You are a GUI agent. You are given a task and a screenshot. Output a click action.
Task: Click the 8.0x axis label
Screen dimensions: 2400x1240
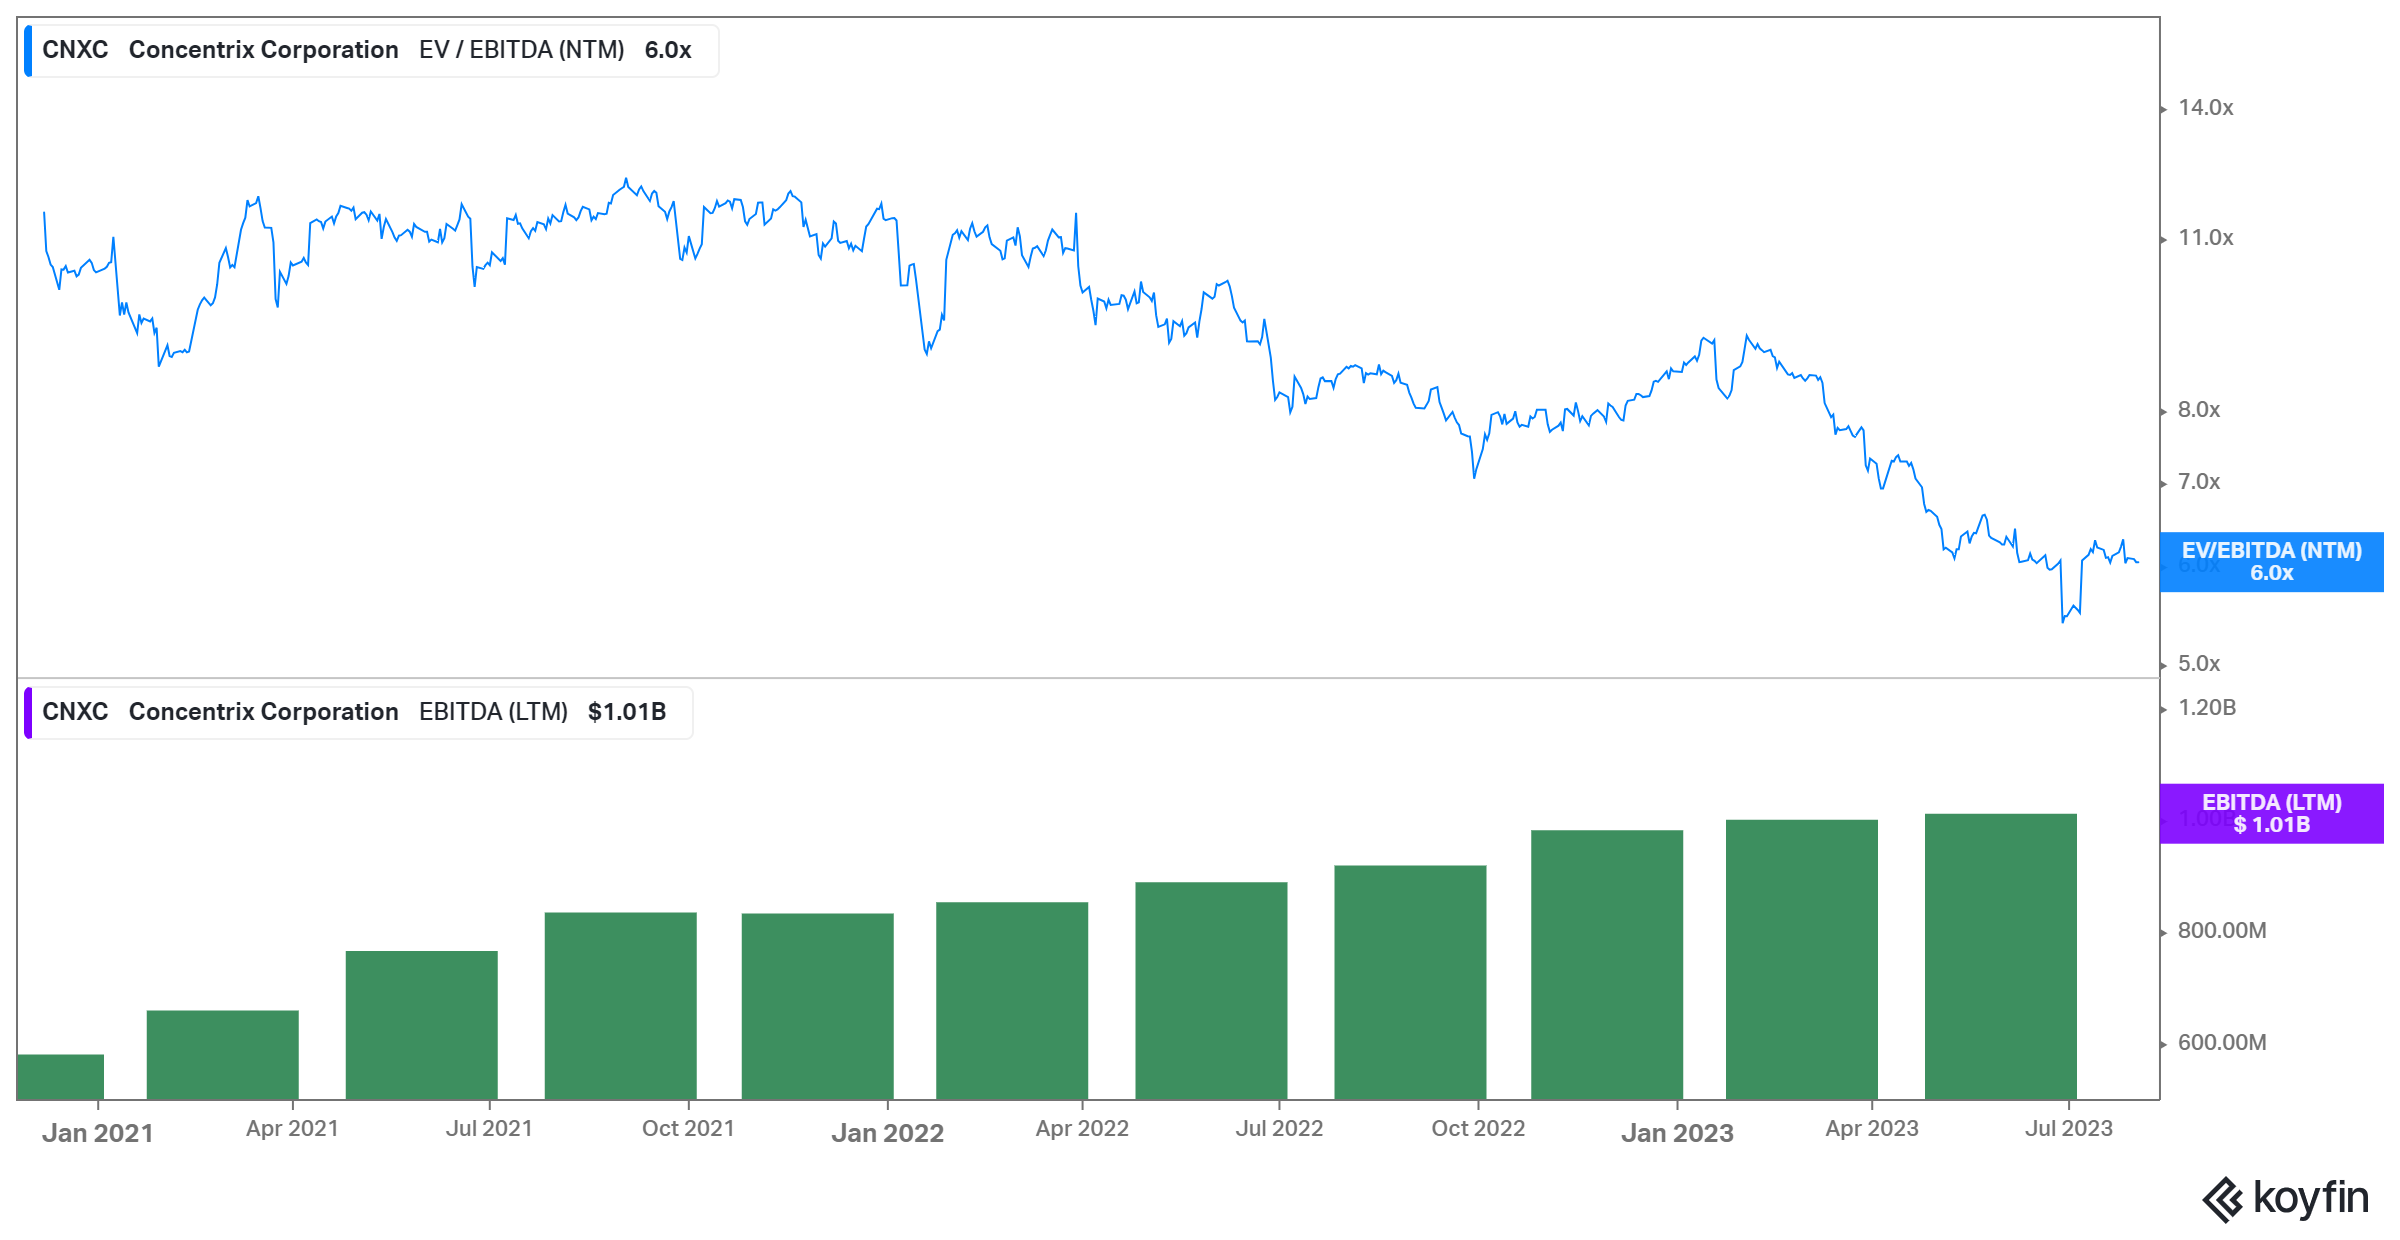pos(2199,410)
